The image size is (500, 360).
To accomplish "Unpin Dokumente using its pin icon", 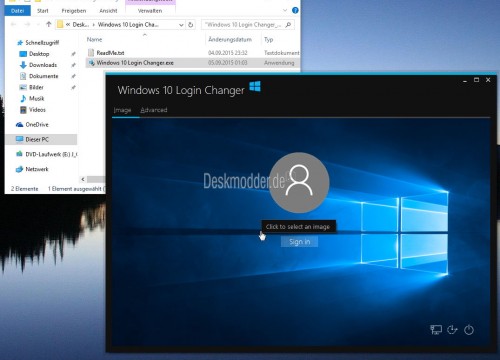I will click(73, 76).
